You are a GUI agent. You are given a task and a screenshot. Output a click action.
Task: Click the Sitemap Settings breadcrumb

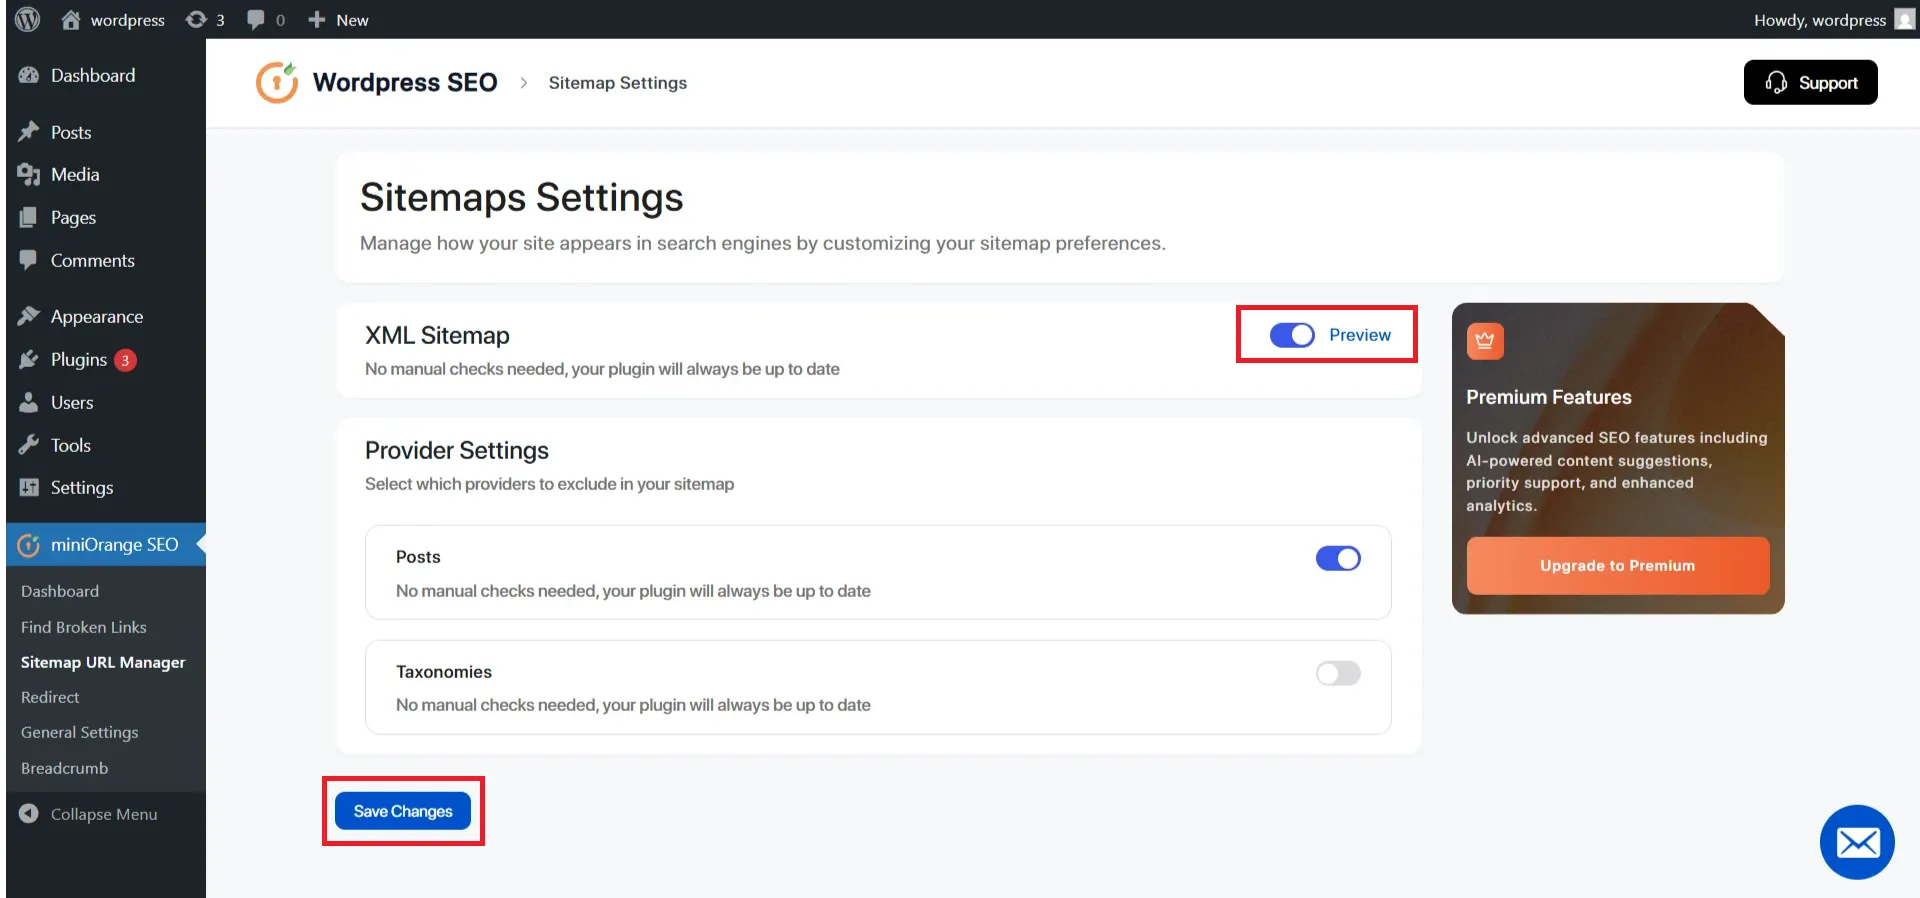click(x=618, y=83)
